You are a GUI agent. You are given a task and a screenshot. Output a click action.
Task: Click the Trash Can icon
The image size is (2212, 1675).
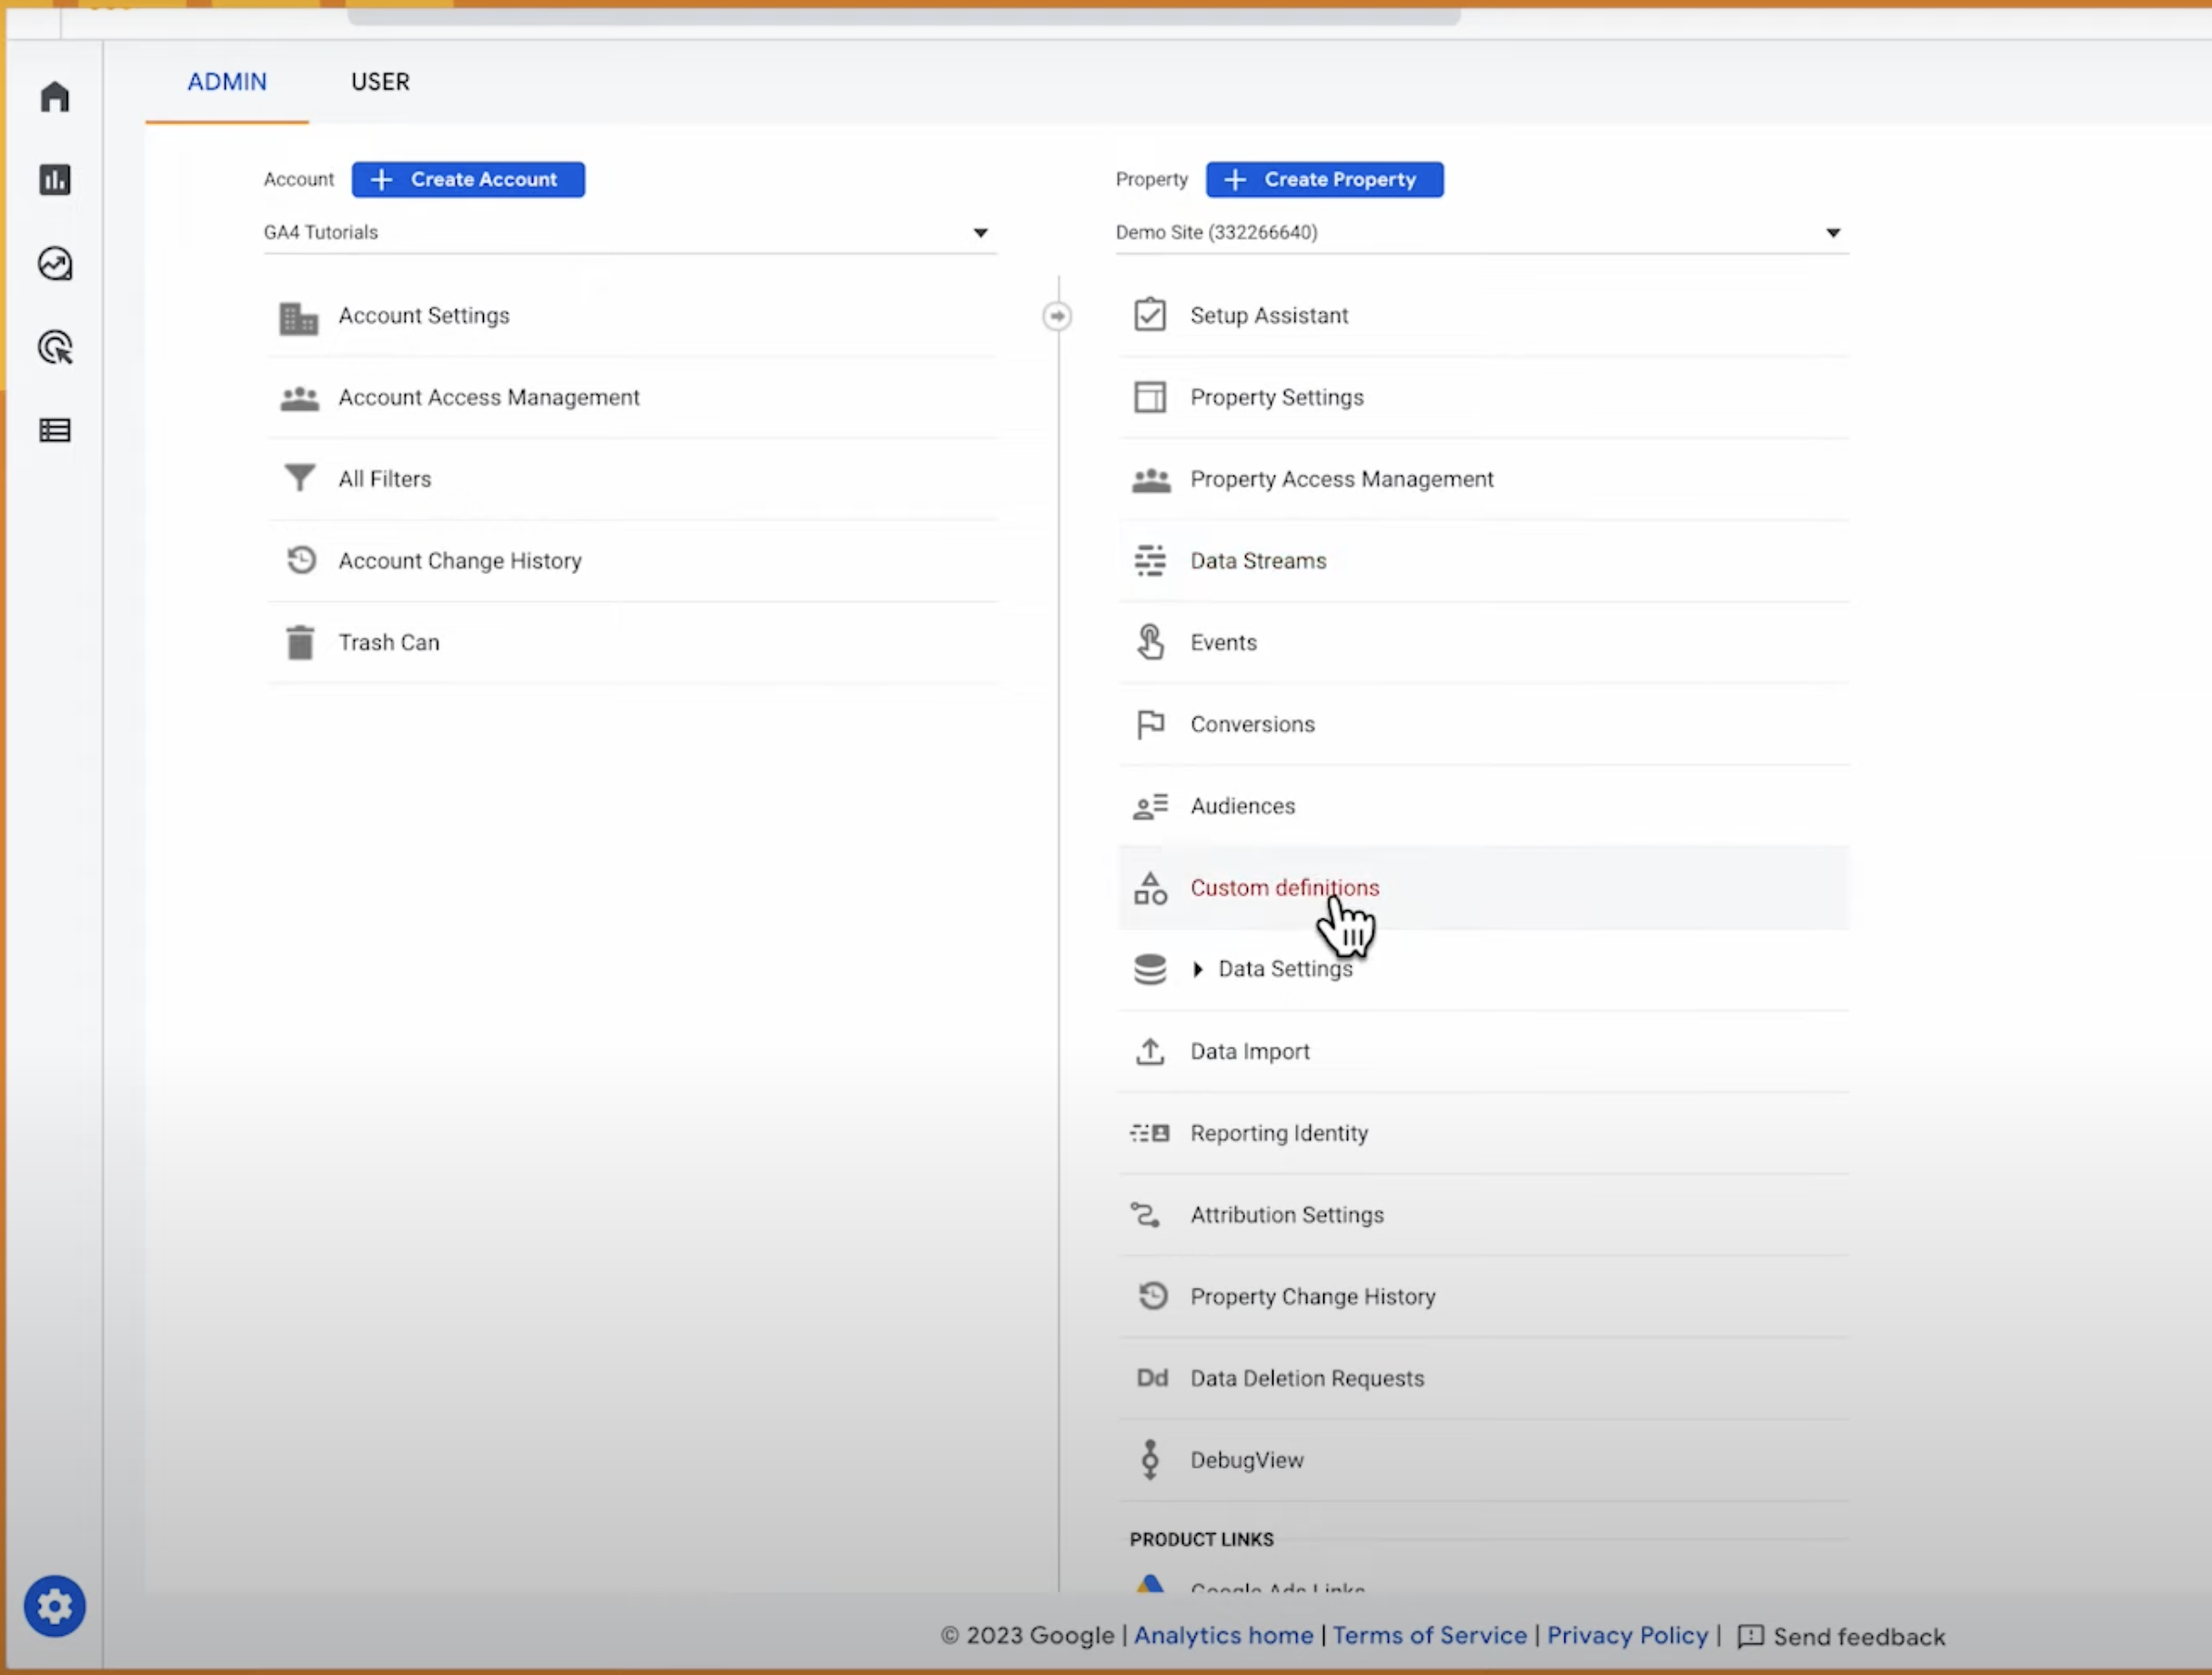(300, 643)
